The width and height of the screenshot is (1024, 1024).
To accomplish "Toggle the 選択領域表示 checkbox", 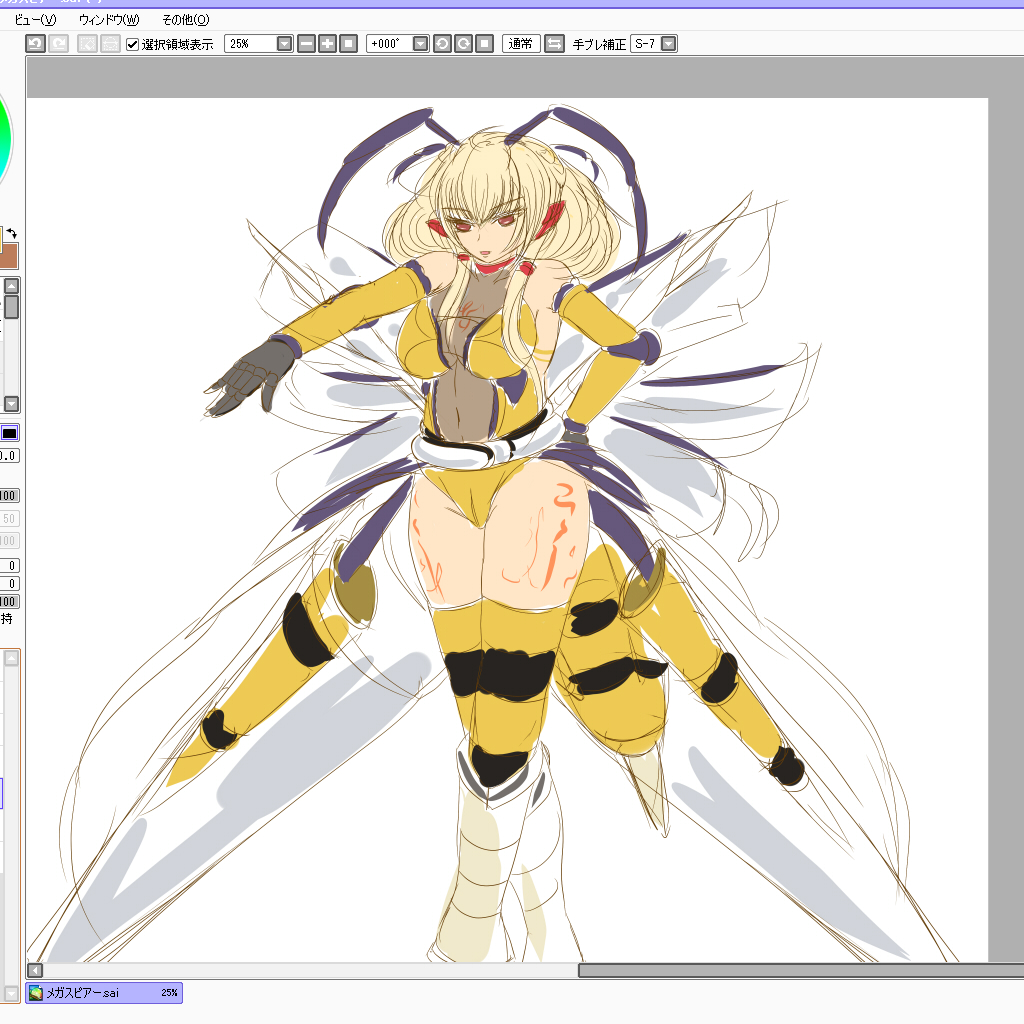I will [x=133, y=44].
